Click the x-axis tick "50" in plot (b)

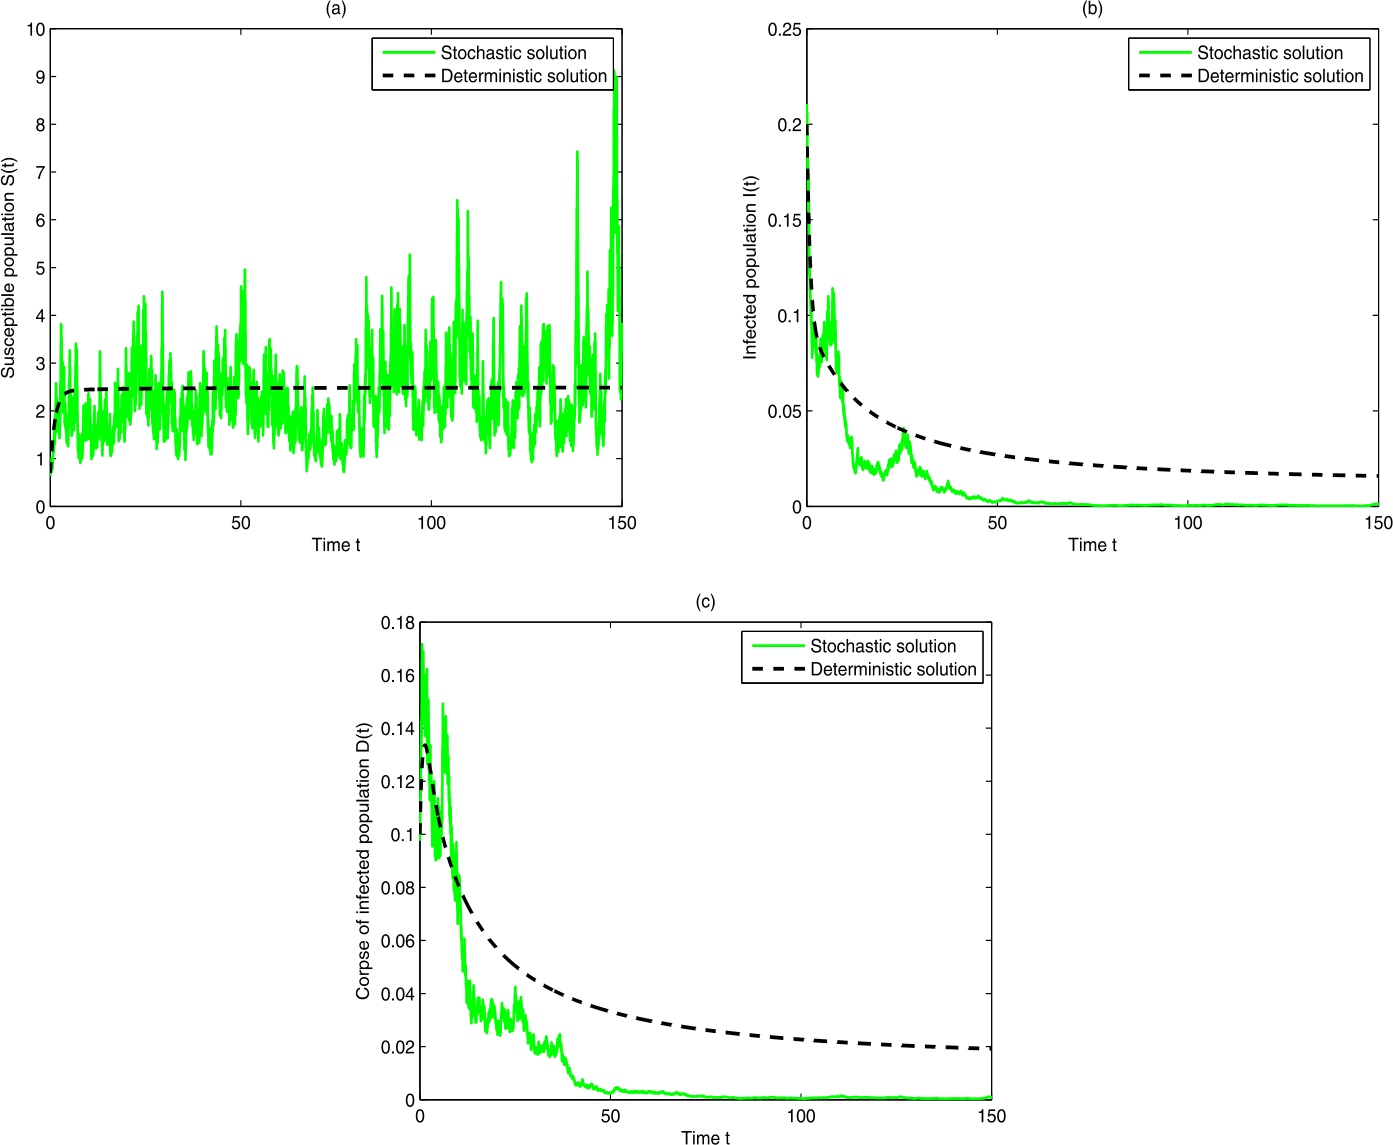(997, 523)
